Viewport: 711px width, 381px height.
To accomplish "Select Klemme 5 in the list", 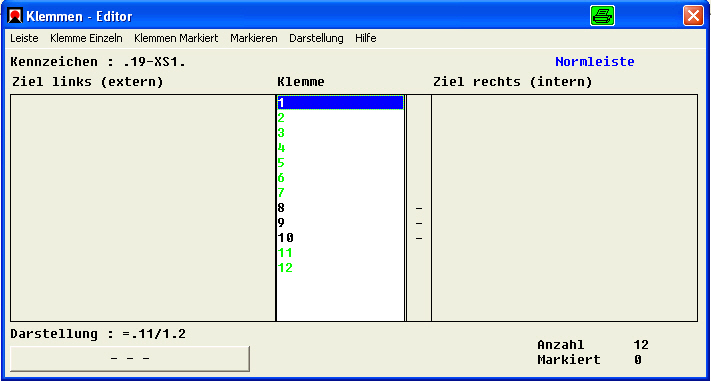I will (340, 163).
